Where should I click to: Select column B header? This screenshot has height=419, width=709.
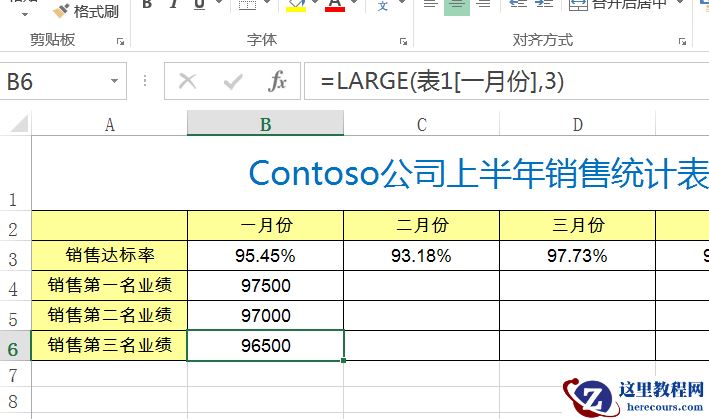point(265,124)
